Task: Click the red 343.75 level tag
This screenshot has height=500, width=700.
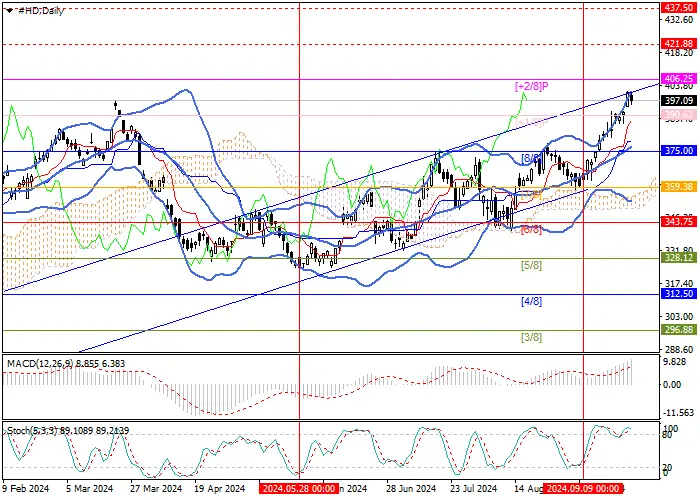Action: coord(678,221)
